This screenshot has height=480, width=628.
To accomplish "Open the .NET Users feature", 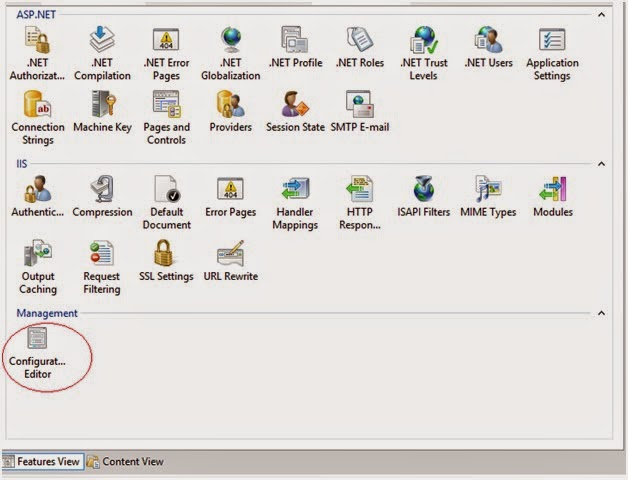I will [x=488, y=47].
